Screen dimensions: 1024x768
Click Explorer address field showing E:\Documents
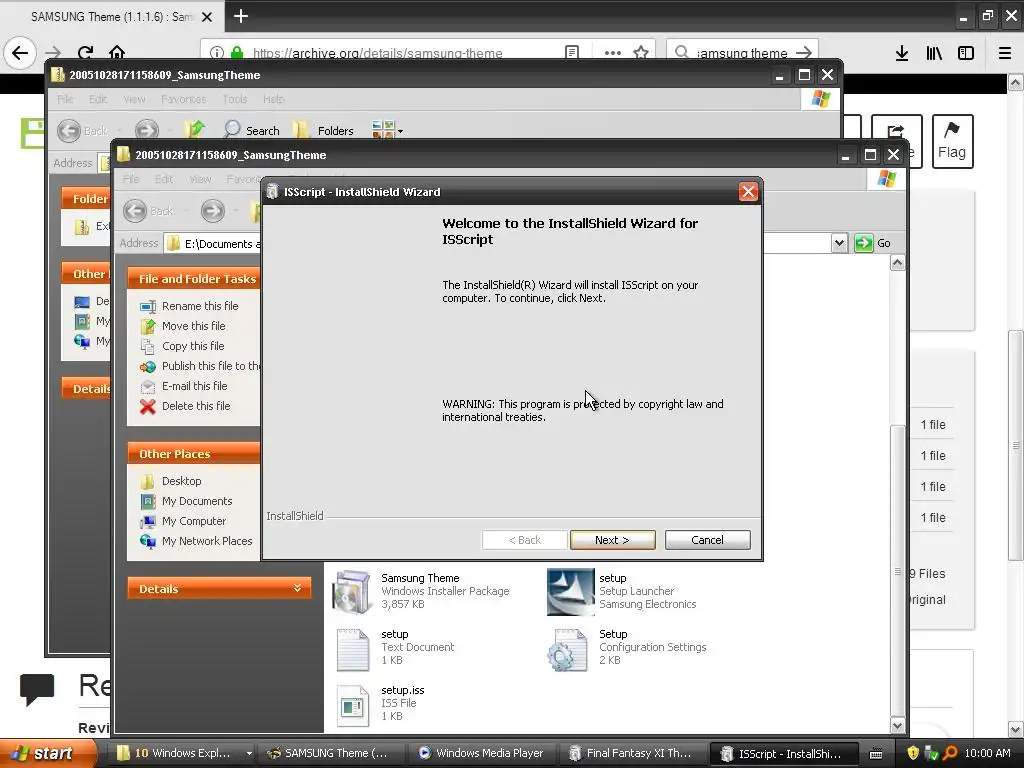pyautogui.click(x=212, y=244)
